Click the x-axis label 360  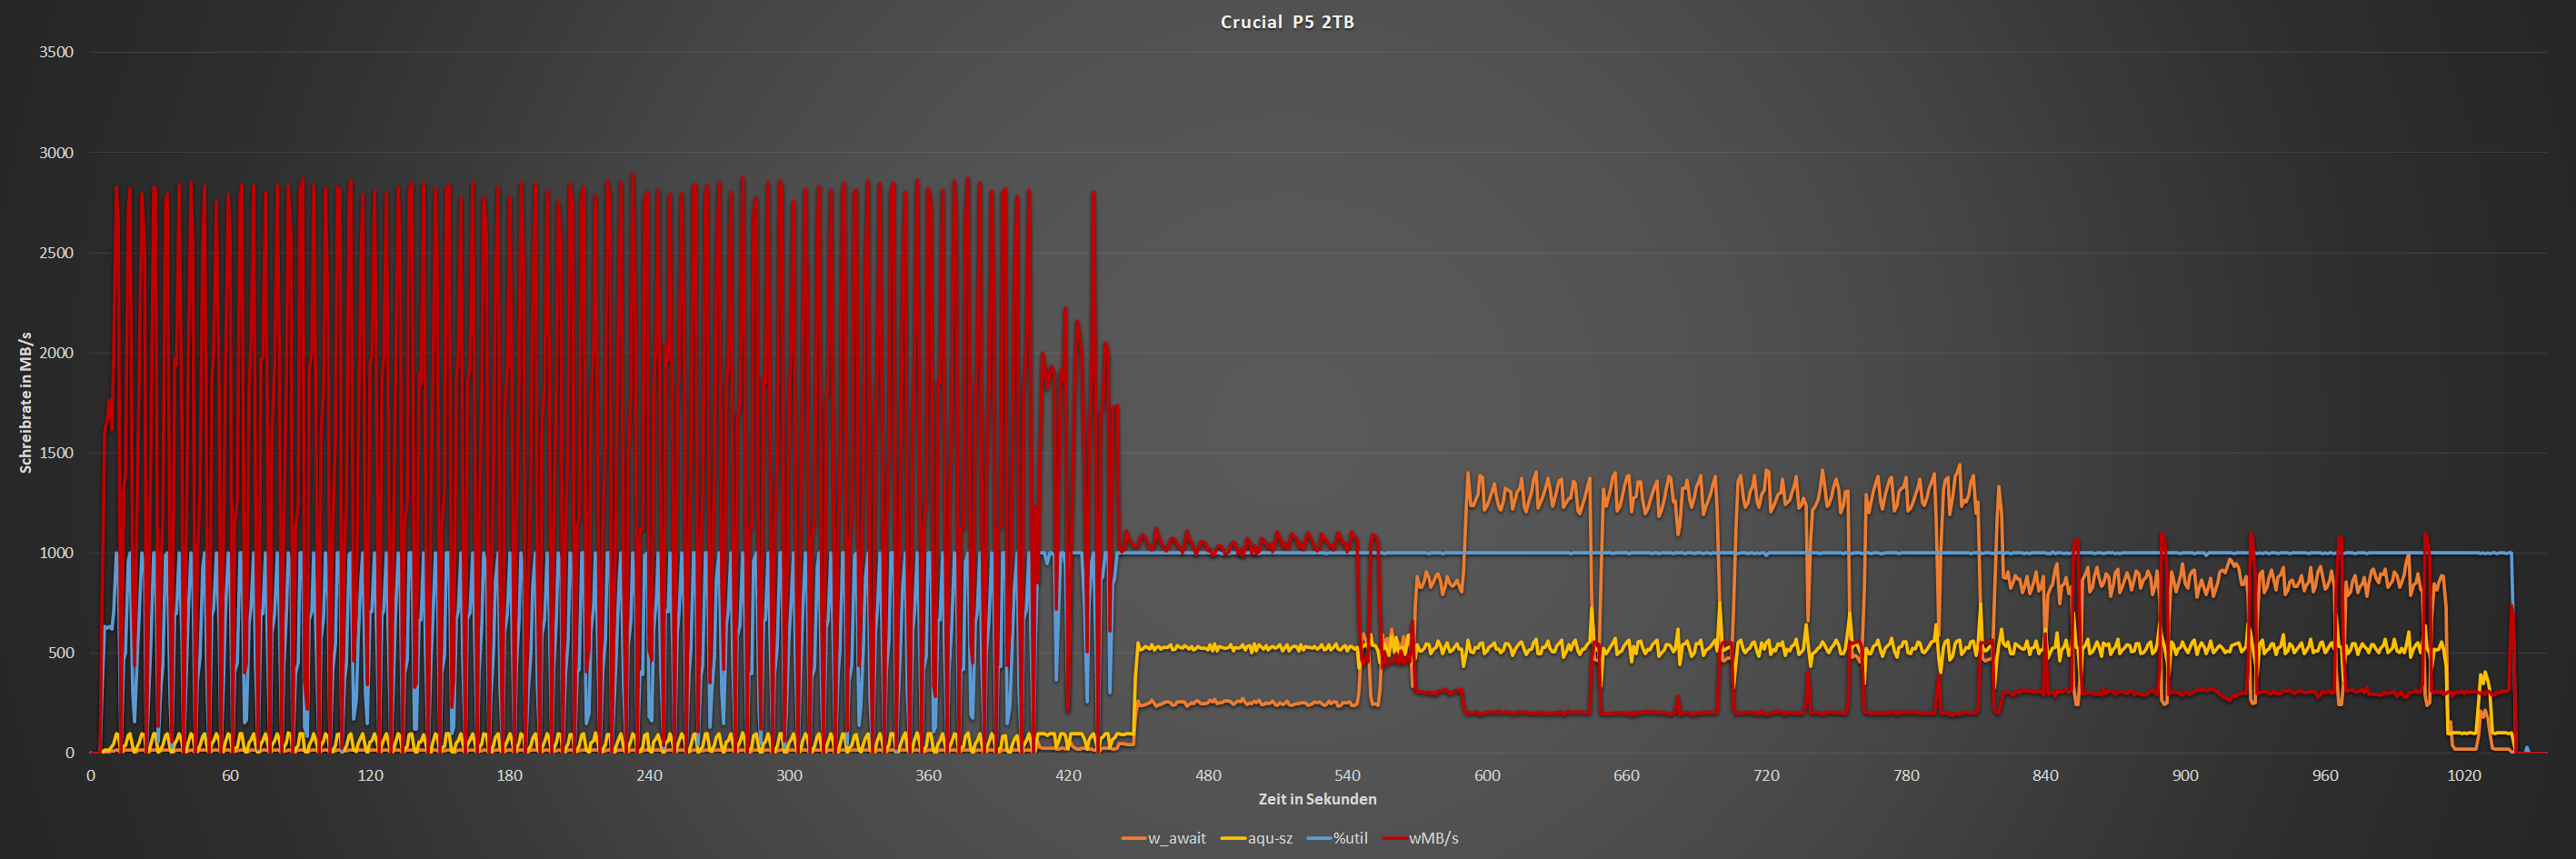click(x=928, y=775)
